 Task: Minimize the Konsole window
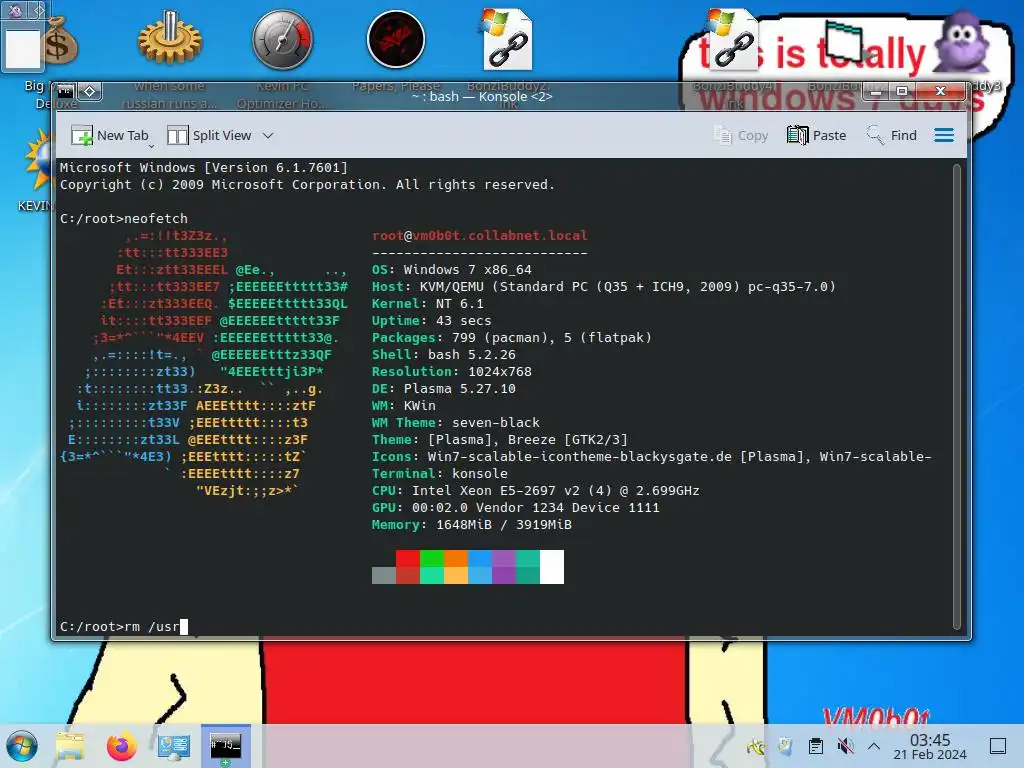tap(876, 91)
